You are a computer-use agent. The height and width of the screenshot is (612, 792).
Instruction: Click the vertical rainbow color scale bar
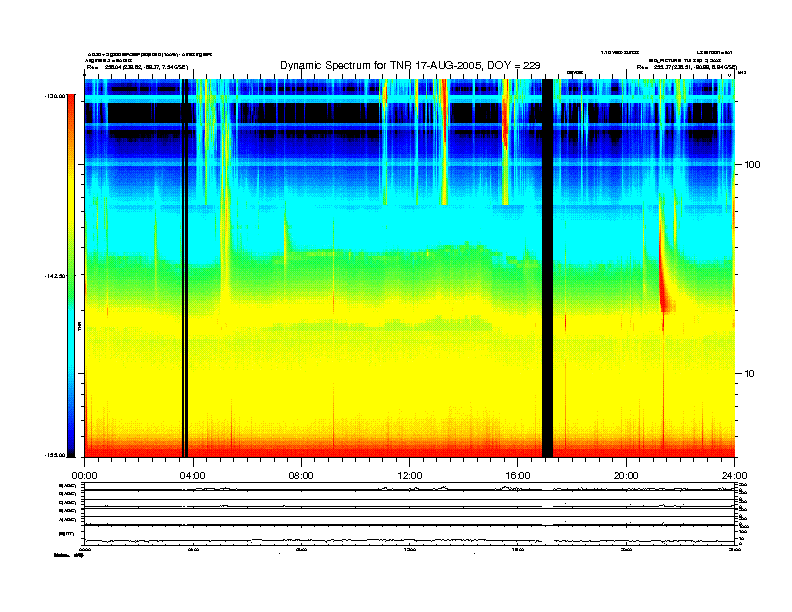[71, 276]
